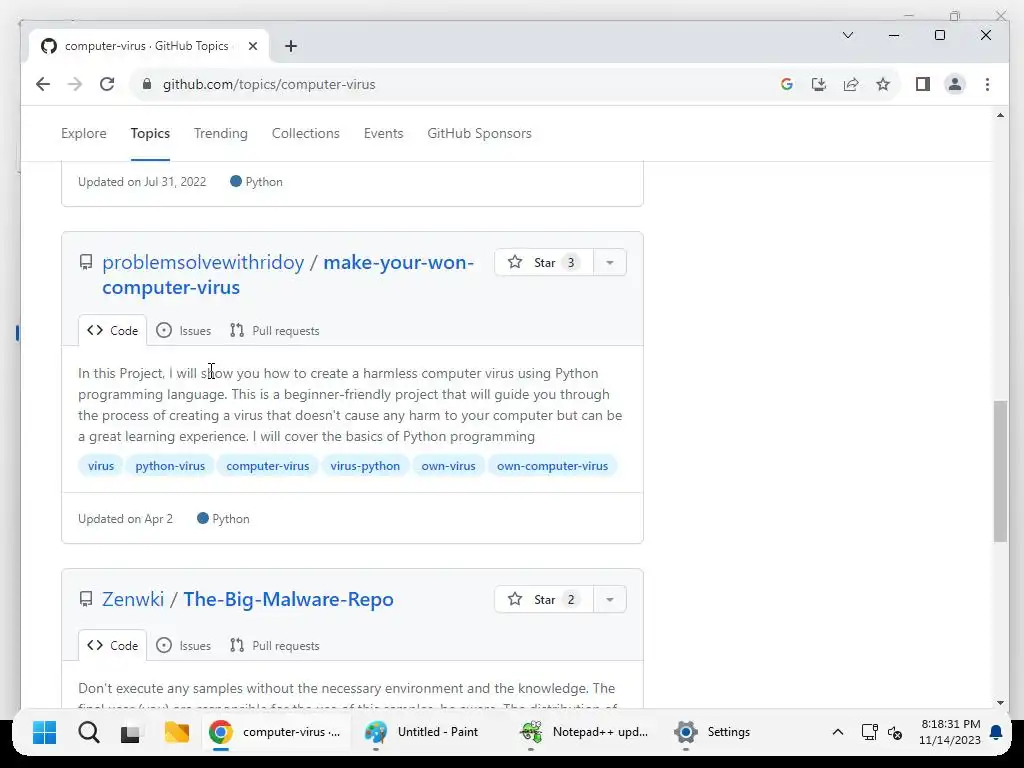This screenshot has width=1024, height=768.
Task: Open network status tray icon
Action: (x=869, y=732)
